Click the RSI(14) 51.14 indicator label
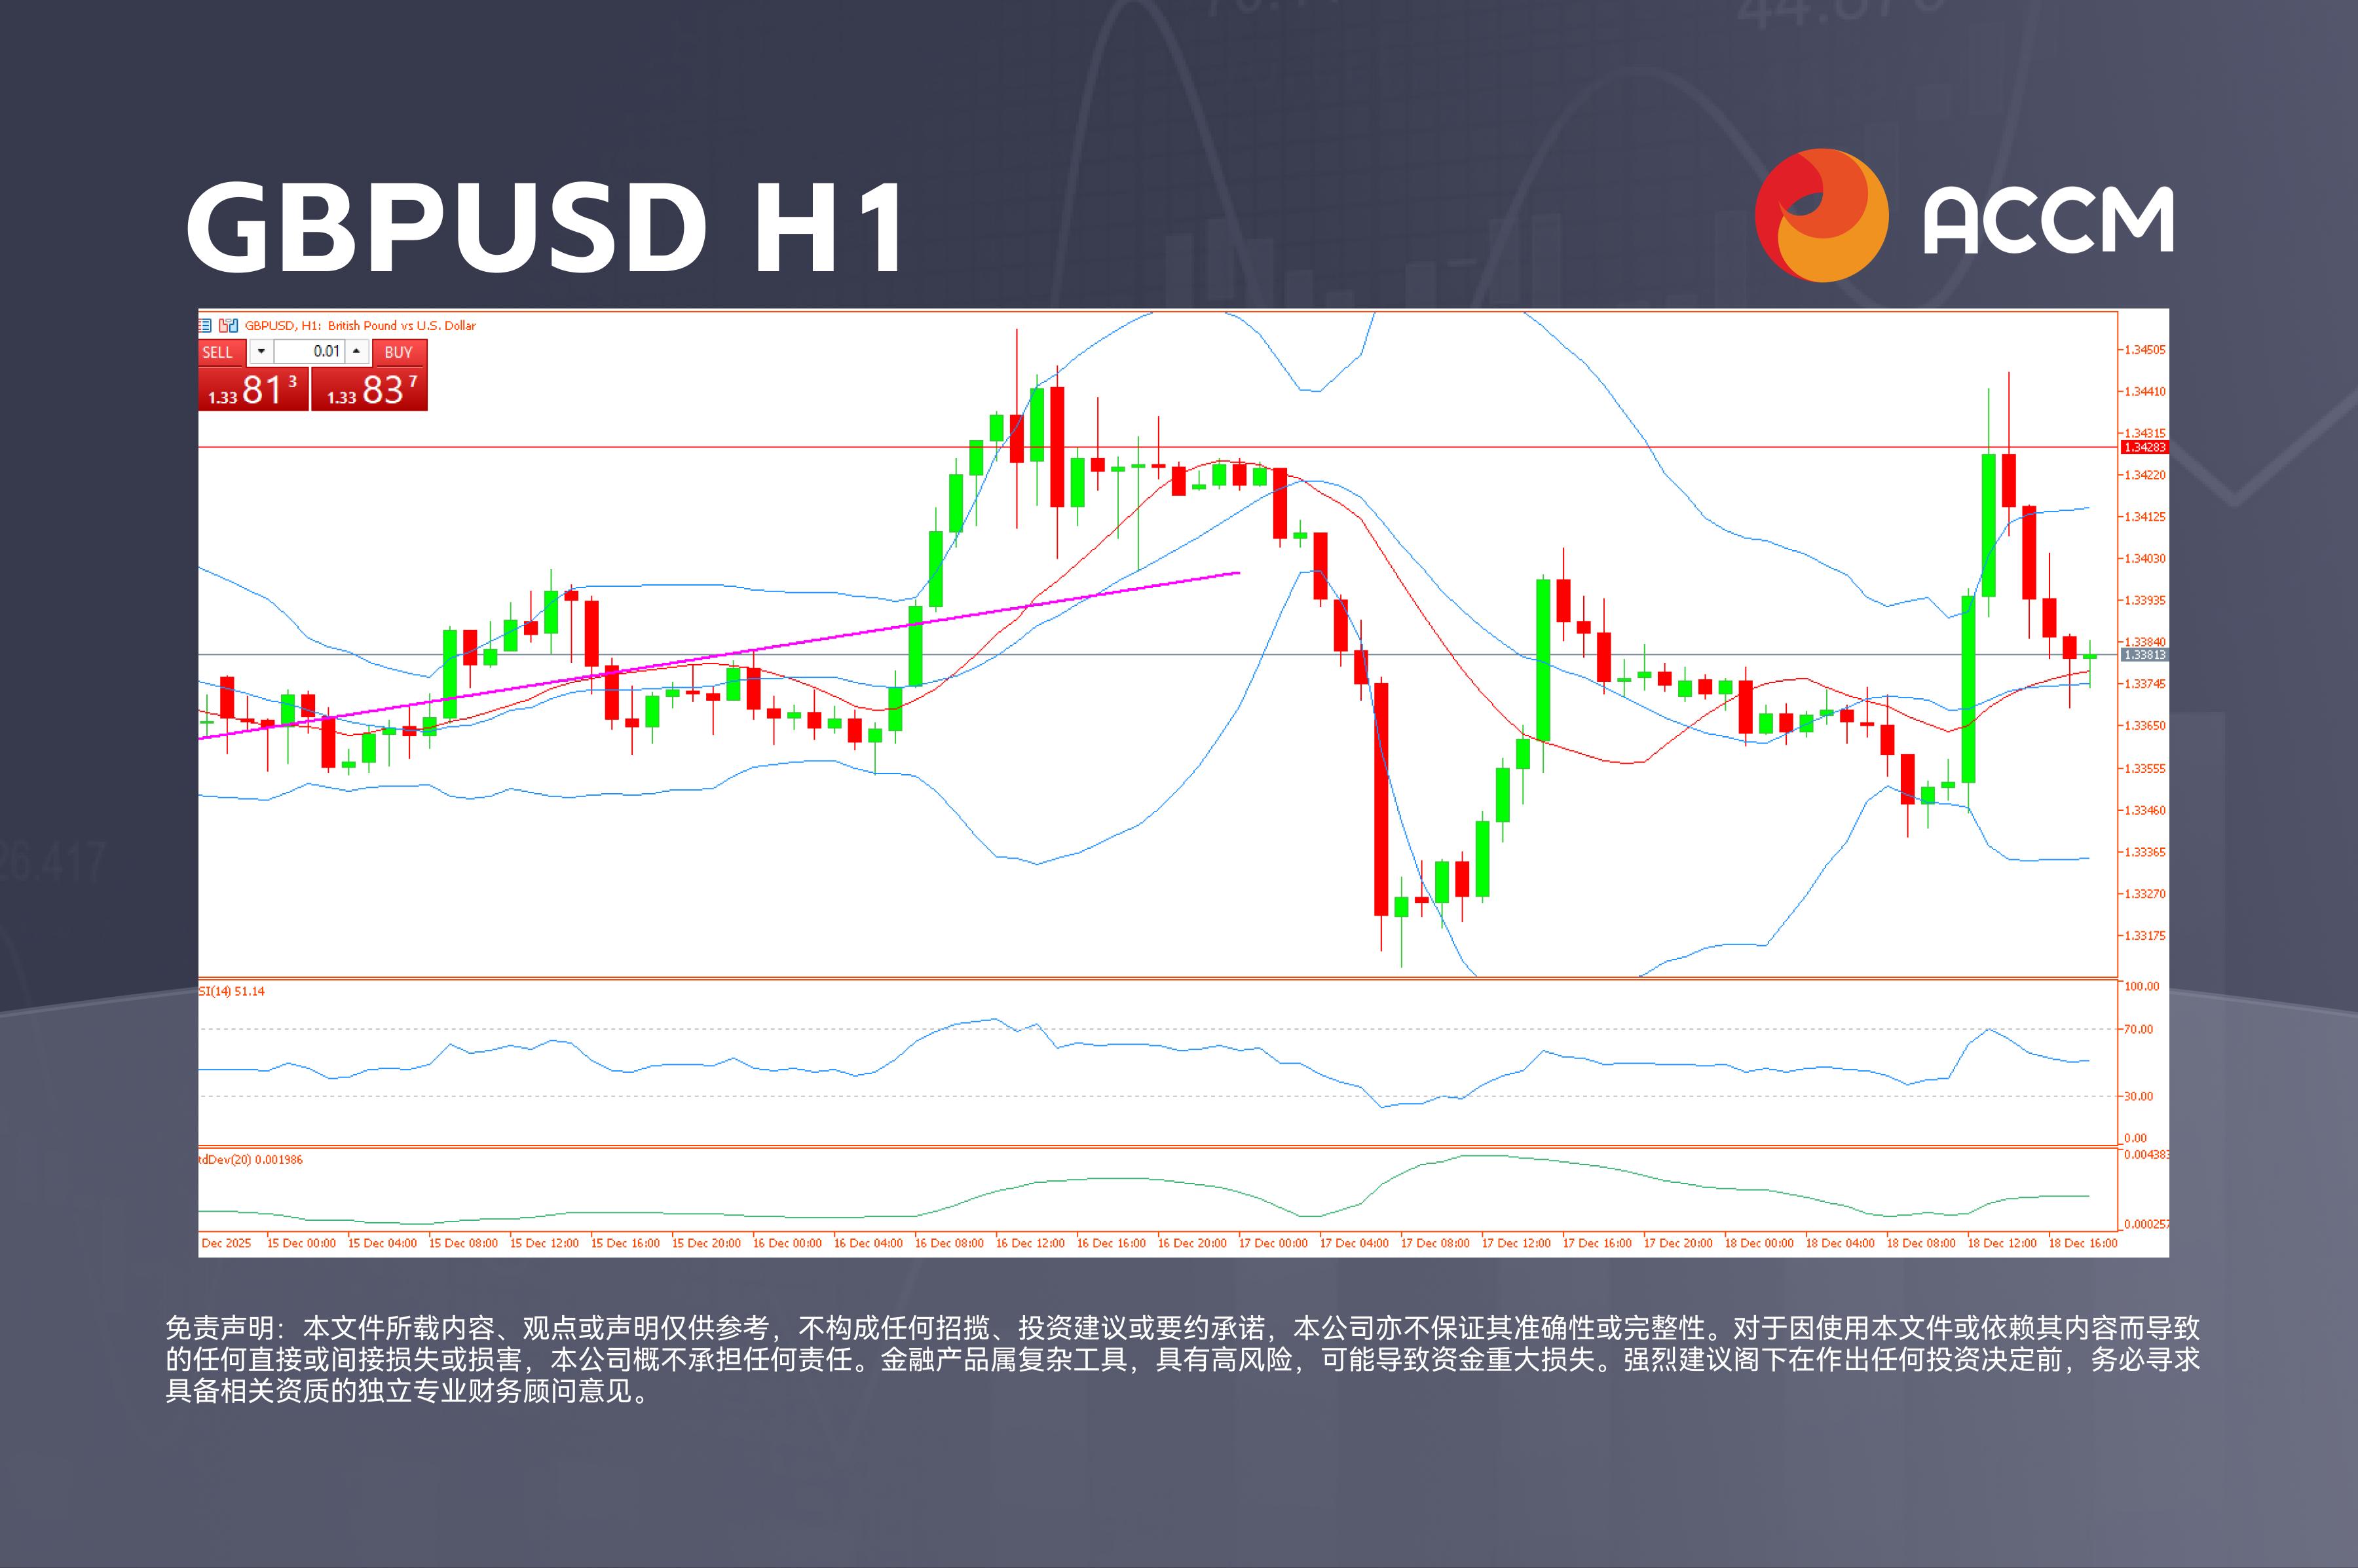The width and height of the screenshot is (2358, 1568). [232, 991]
